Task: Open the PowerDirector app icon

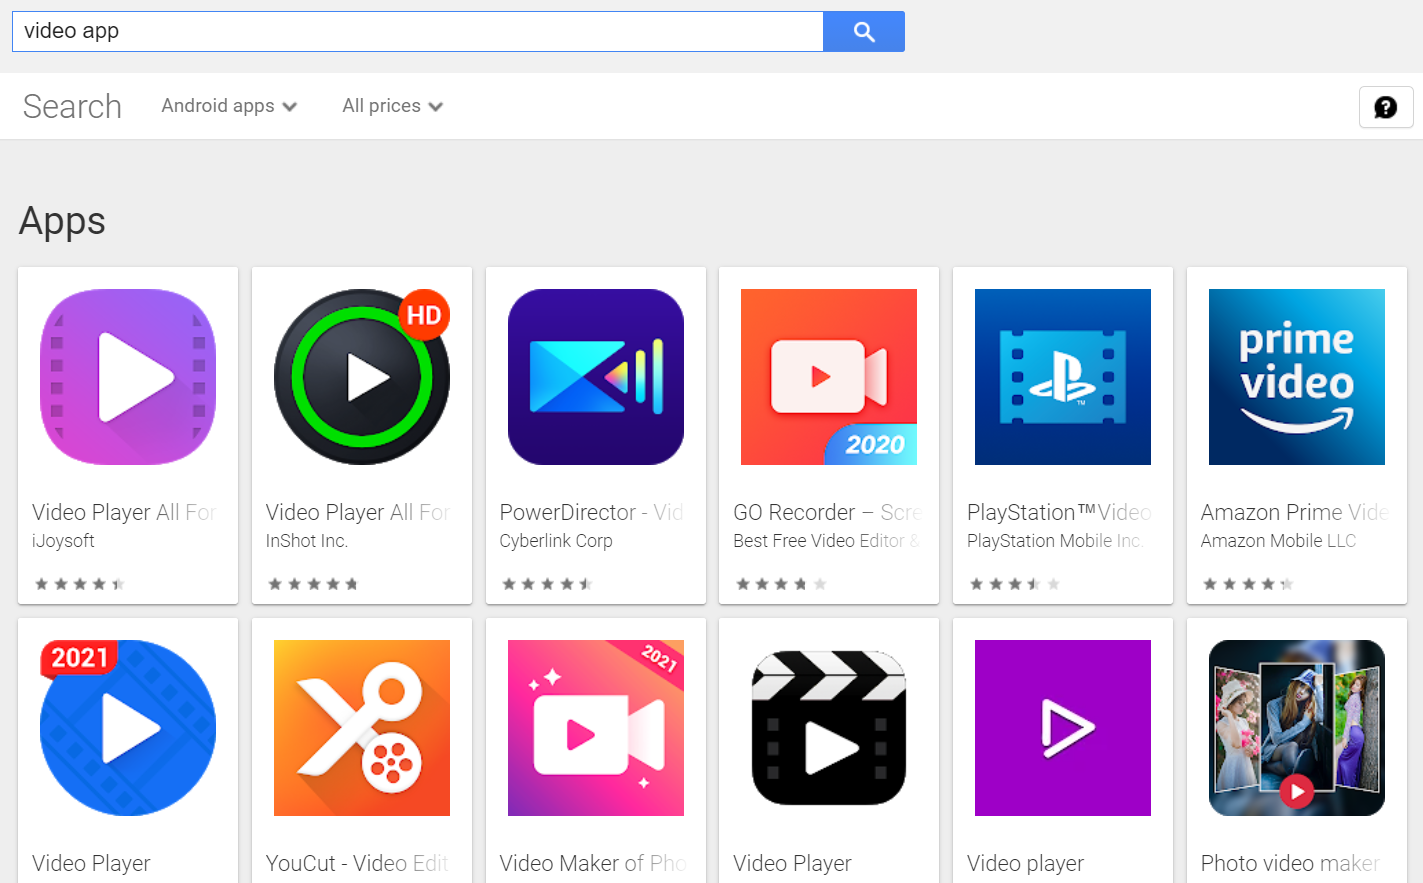Action: (596, 377)
